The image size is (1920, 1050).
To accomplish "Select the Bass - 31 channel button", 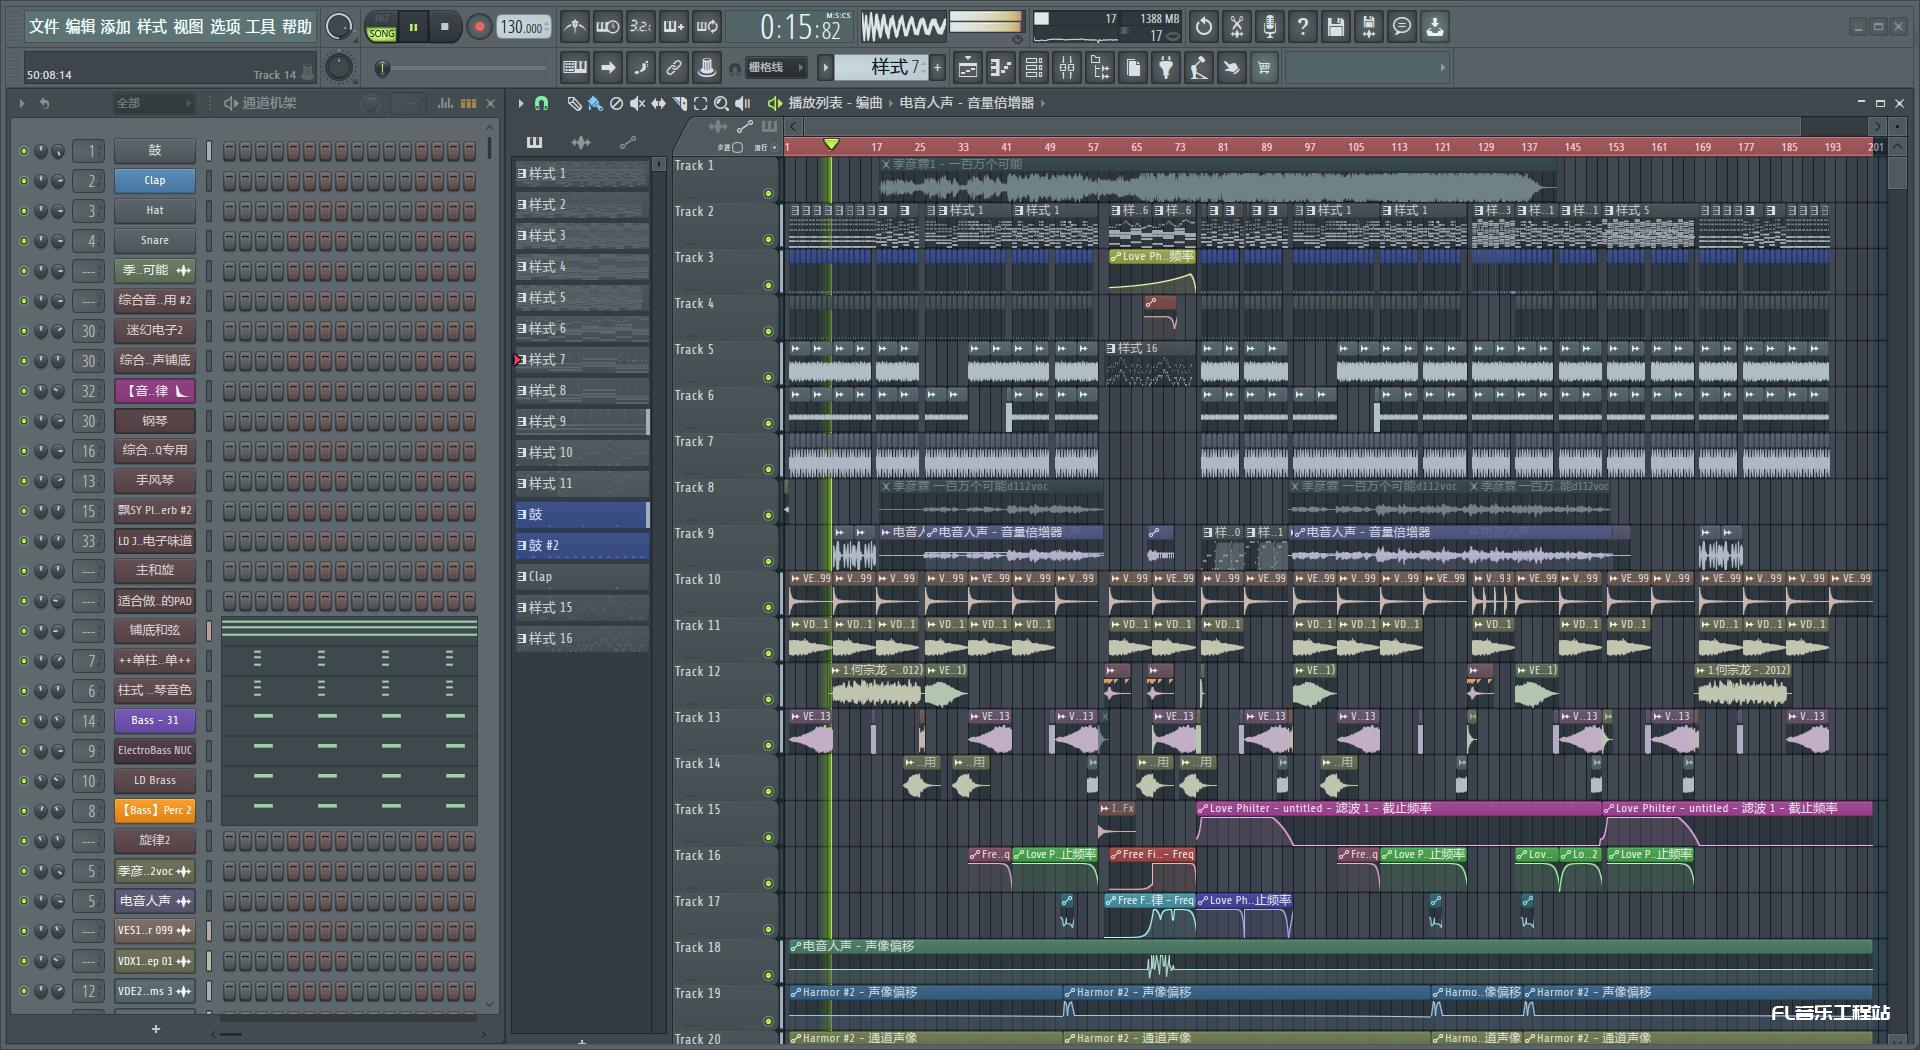I will pos(154,720).
